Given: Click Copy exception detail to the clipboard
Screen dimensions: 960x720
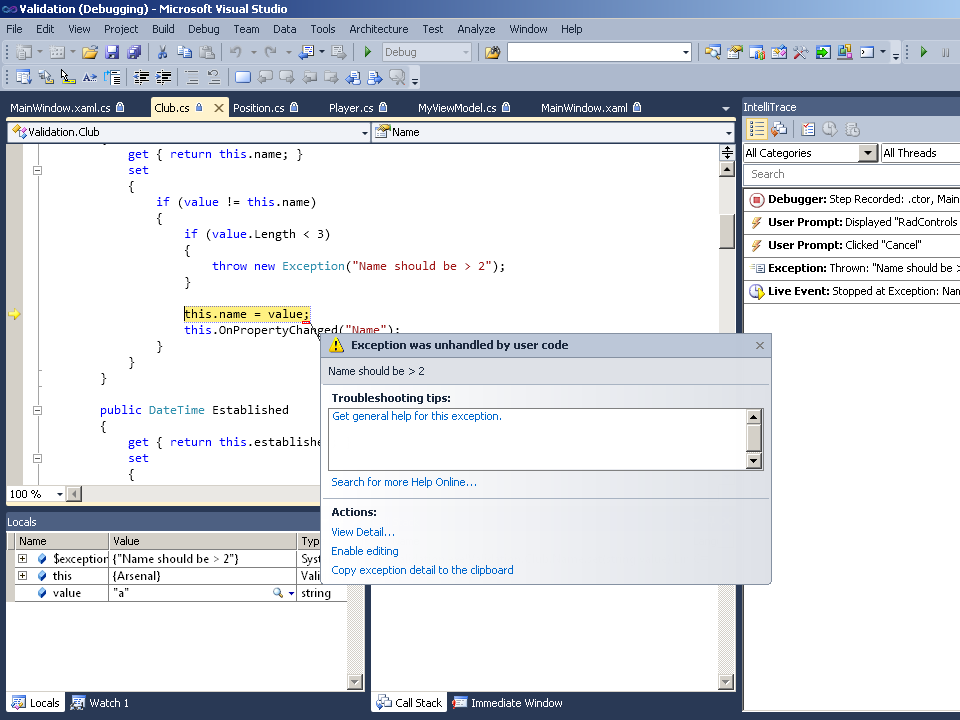Looking at the screenshot, I should [422, 570].
